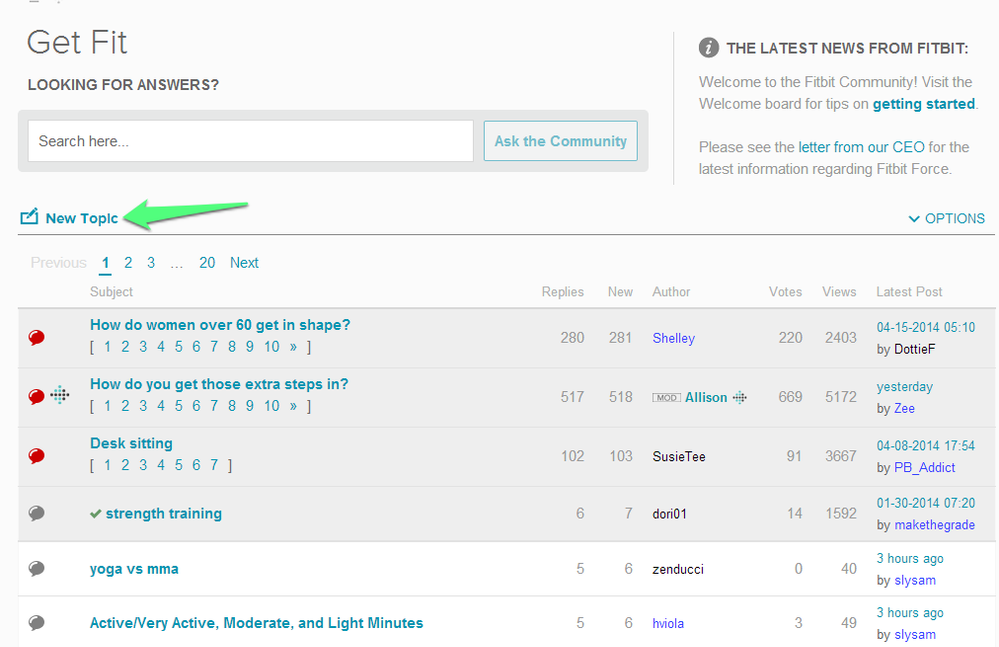Viewport: 999px width, 647px height.
Task: Click the Votes column header
Action: (786, 292)
